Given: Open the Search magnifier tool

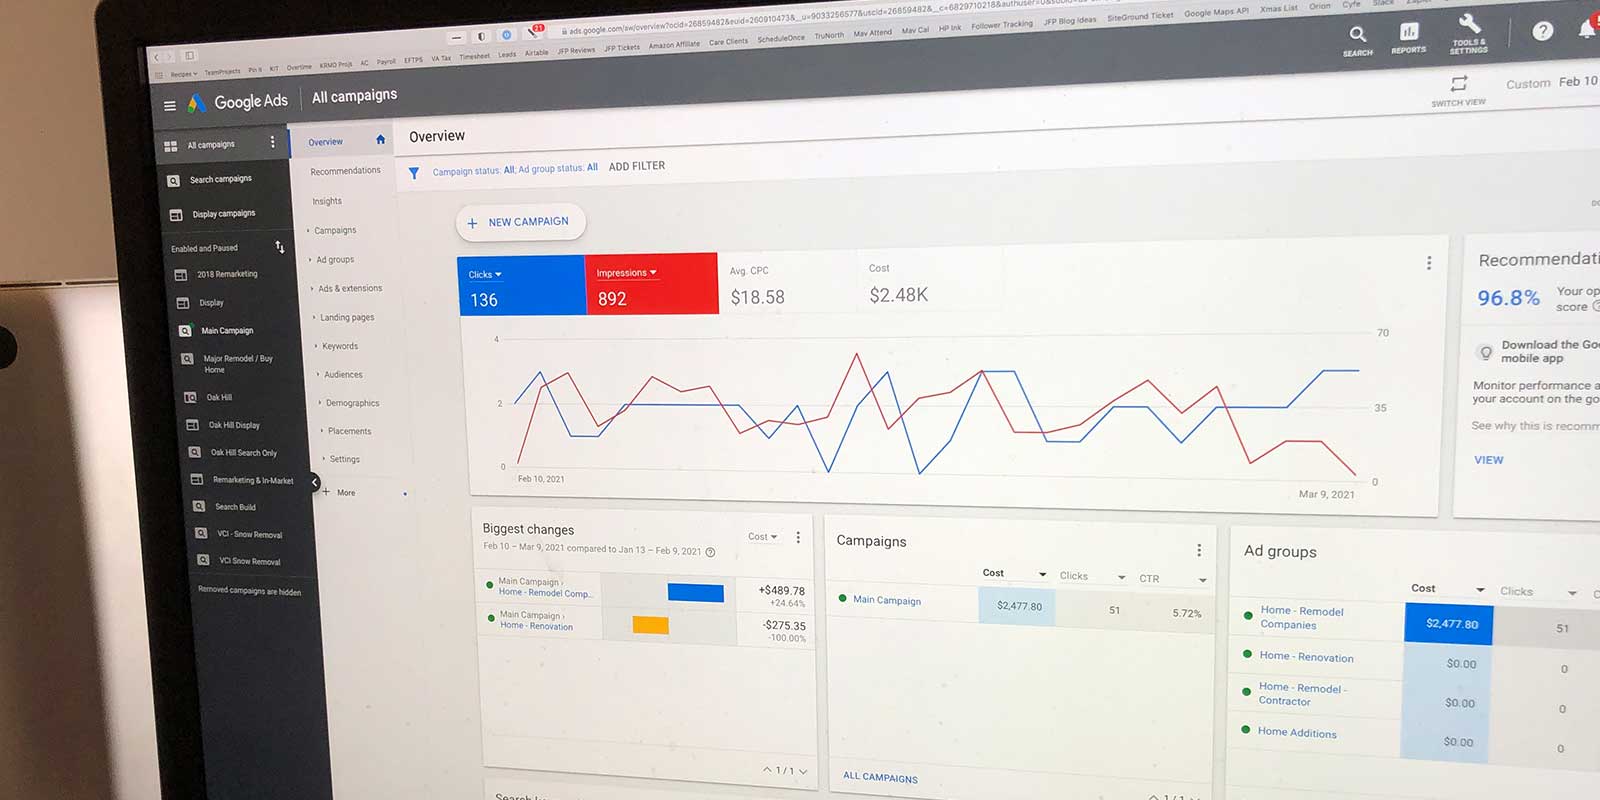Looking at the screenshot, I should [x=1357, y=35].
